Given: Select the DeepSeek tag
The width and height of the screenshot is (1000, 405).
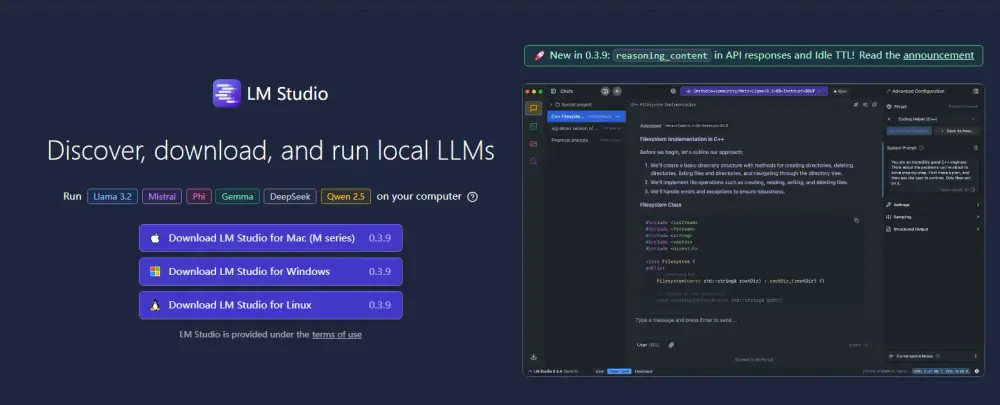Looking at the screenshot, I should (x=290, y=196).
